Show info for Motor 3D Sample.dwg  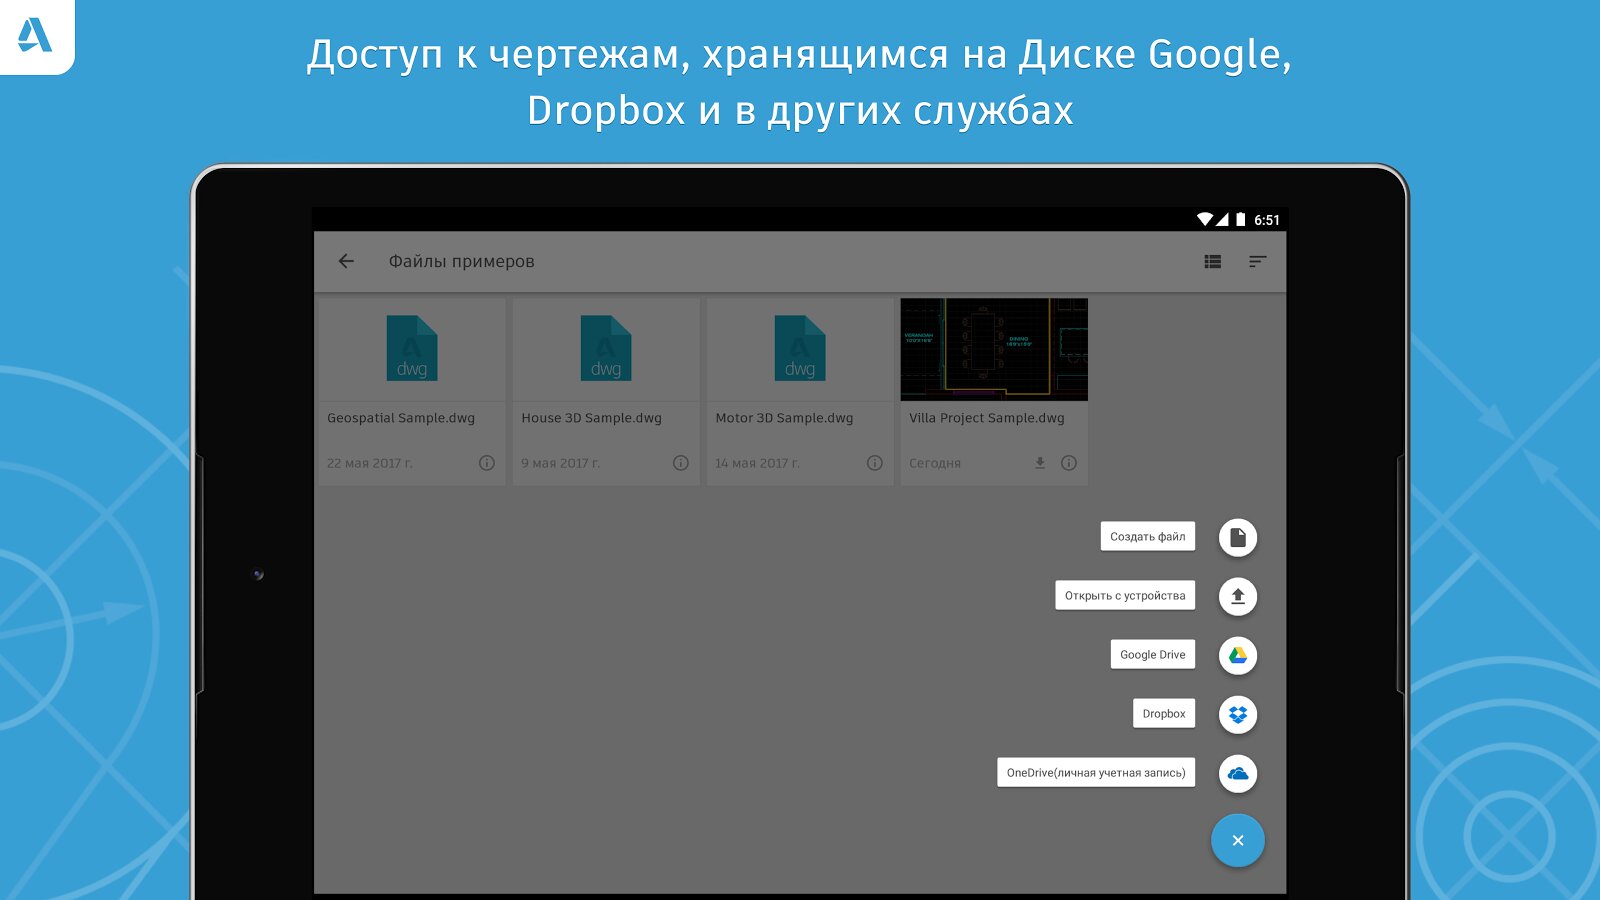coord(875,463)
